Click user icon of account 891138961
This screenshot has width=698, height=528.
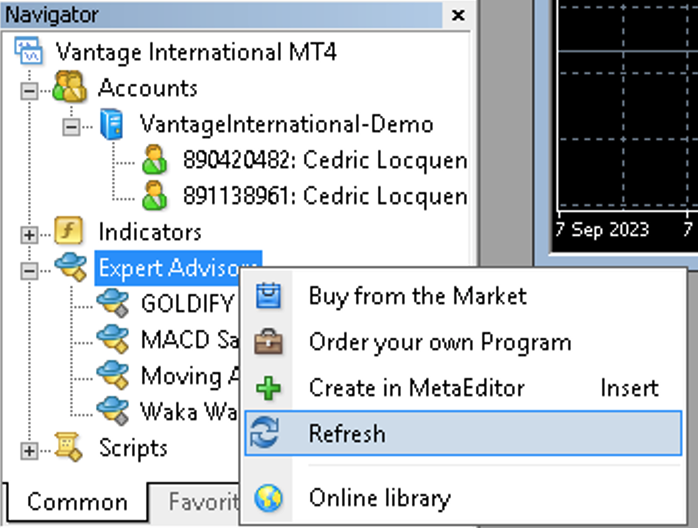(154, 195)
